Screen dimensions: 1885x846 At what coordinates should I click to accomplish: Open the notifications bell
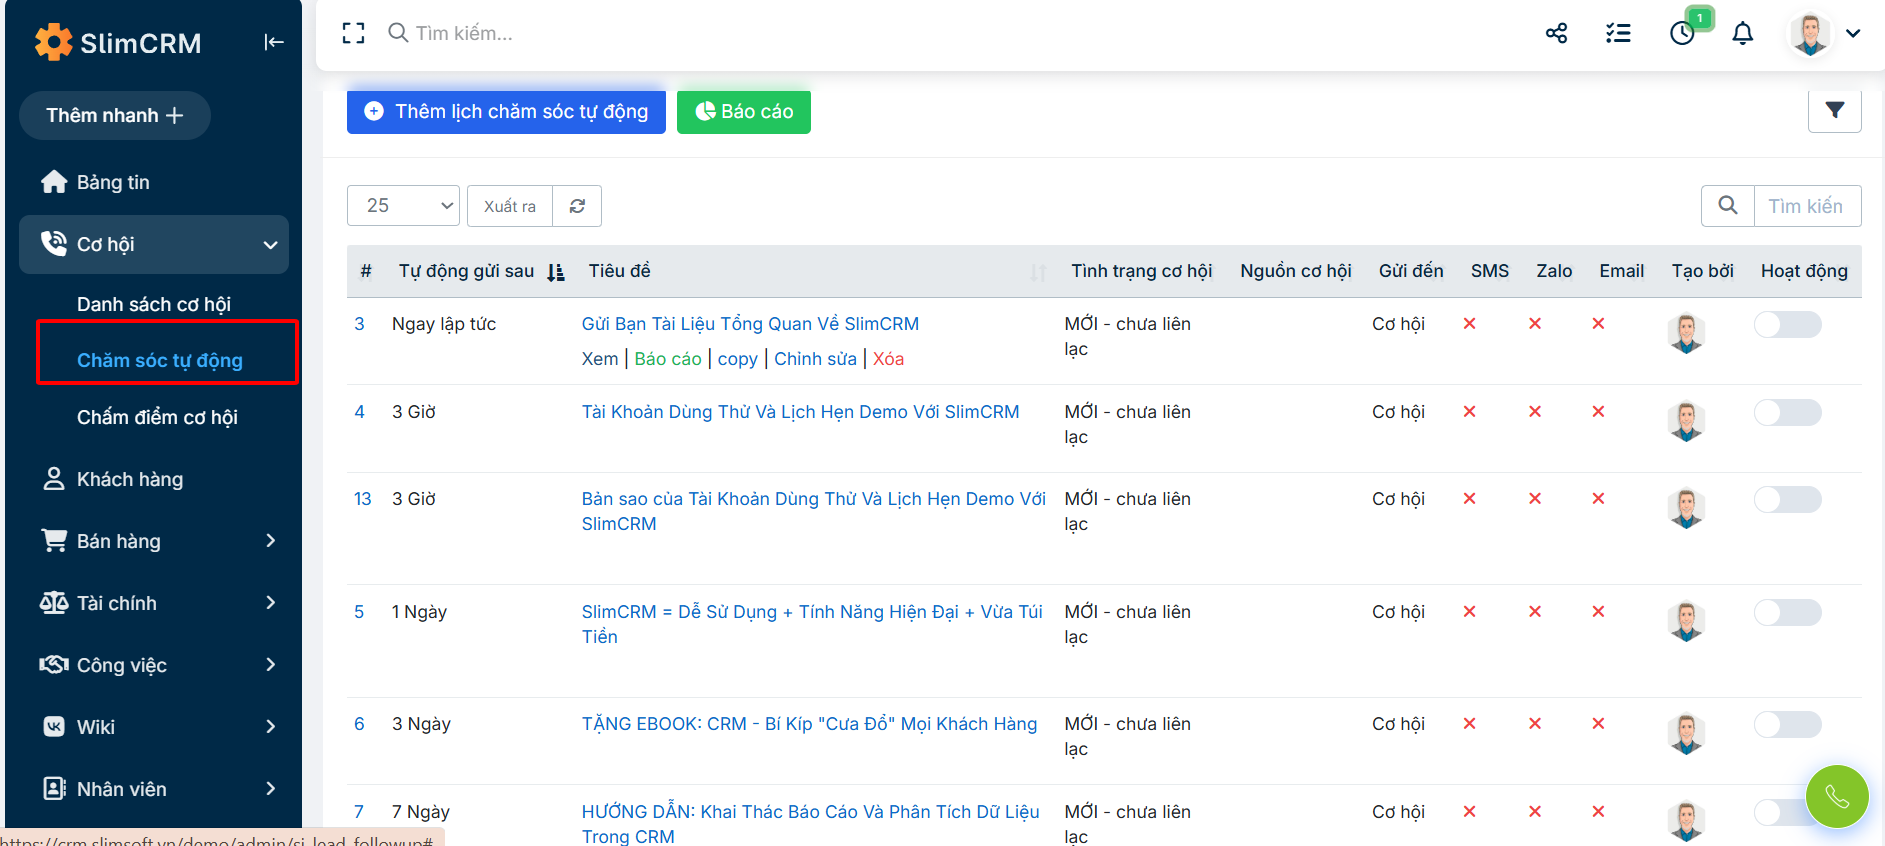(x=1742, y=33)
